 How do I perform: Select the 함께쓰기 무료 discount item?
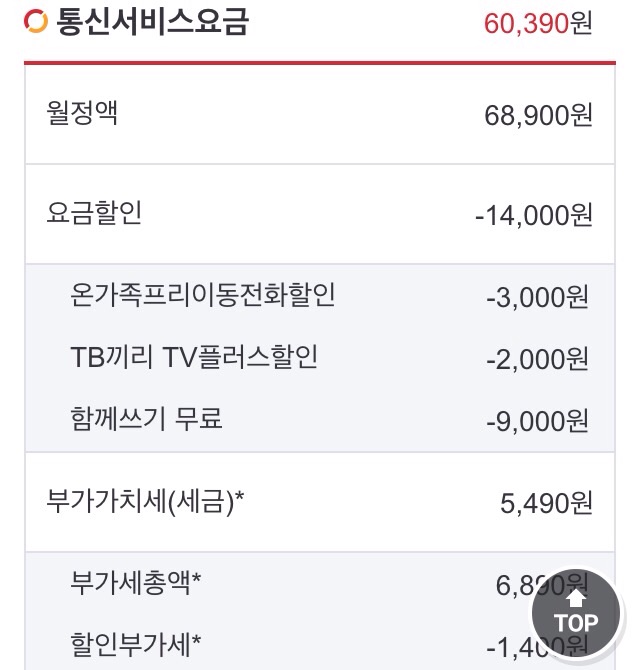click(146, 419)
